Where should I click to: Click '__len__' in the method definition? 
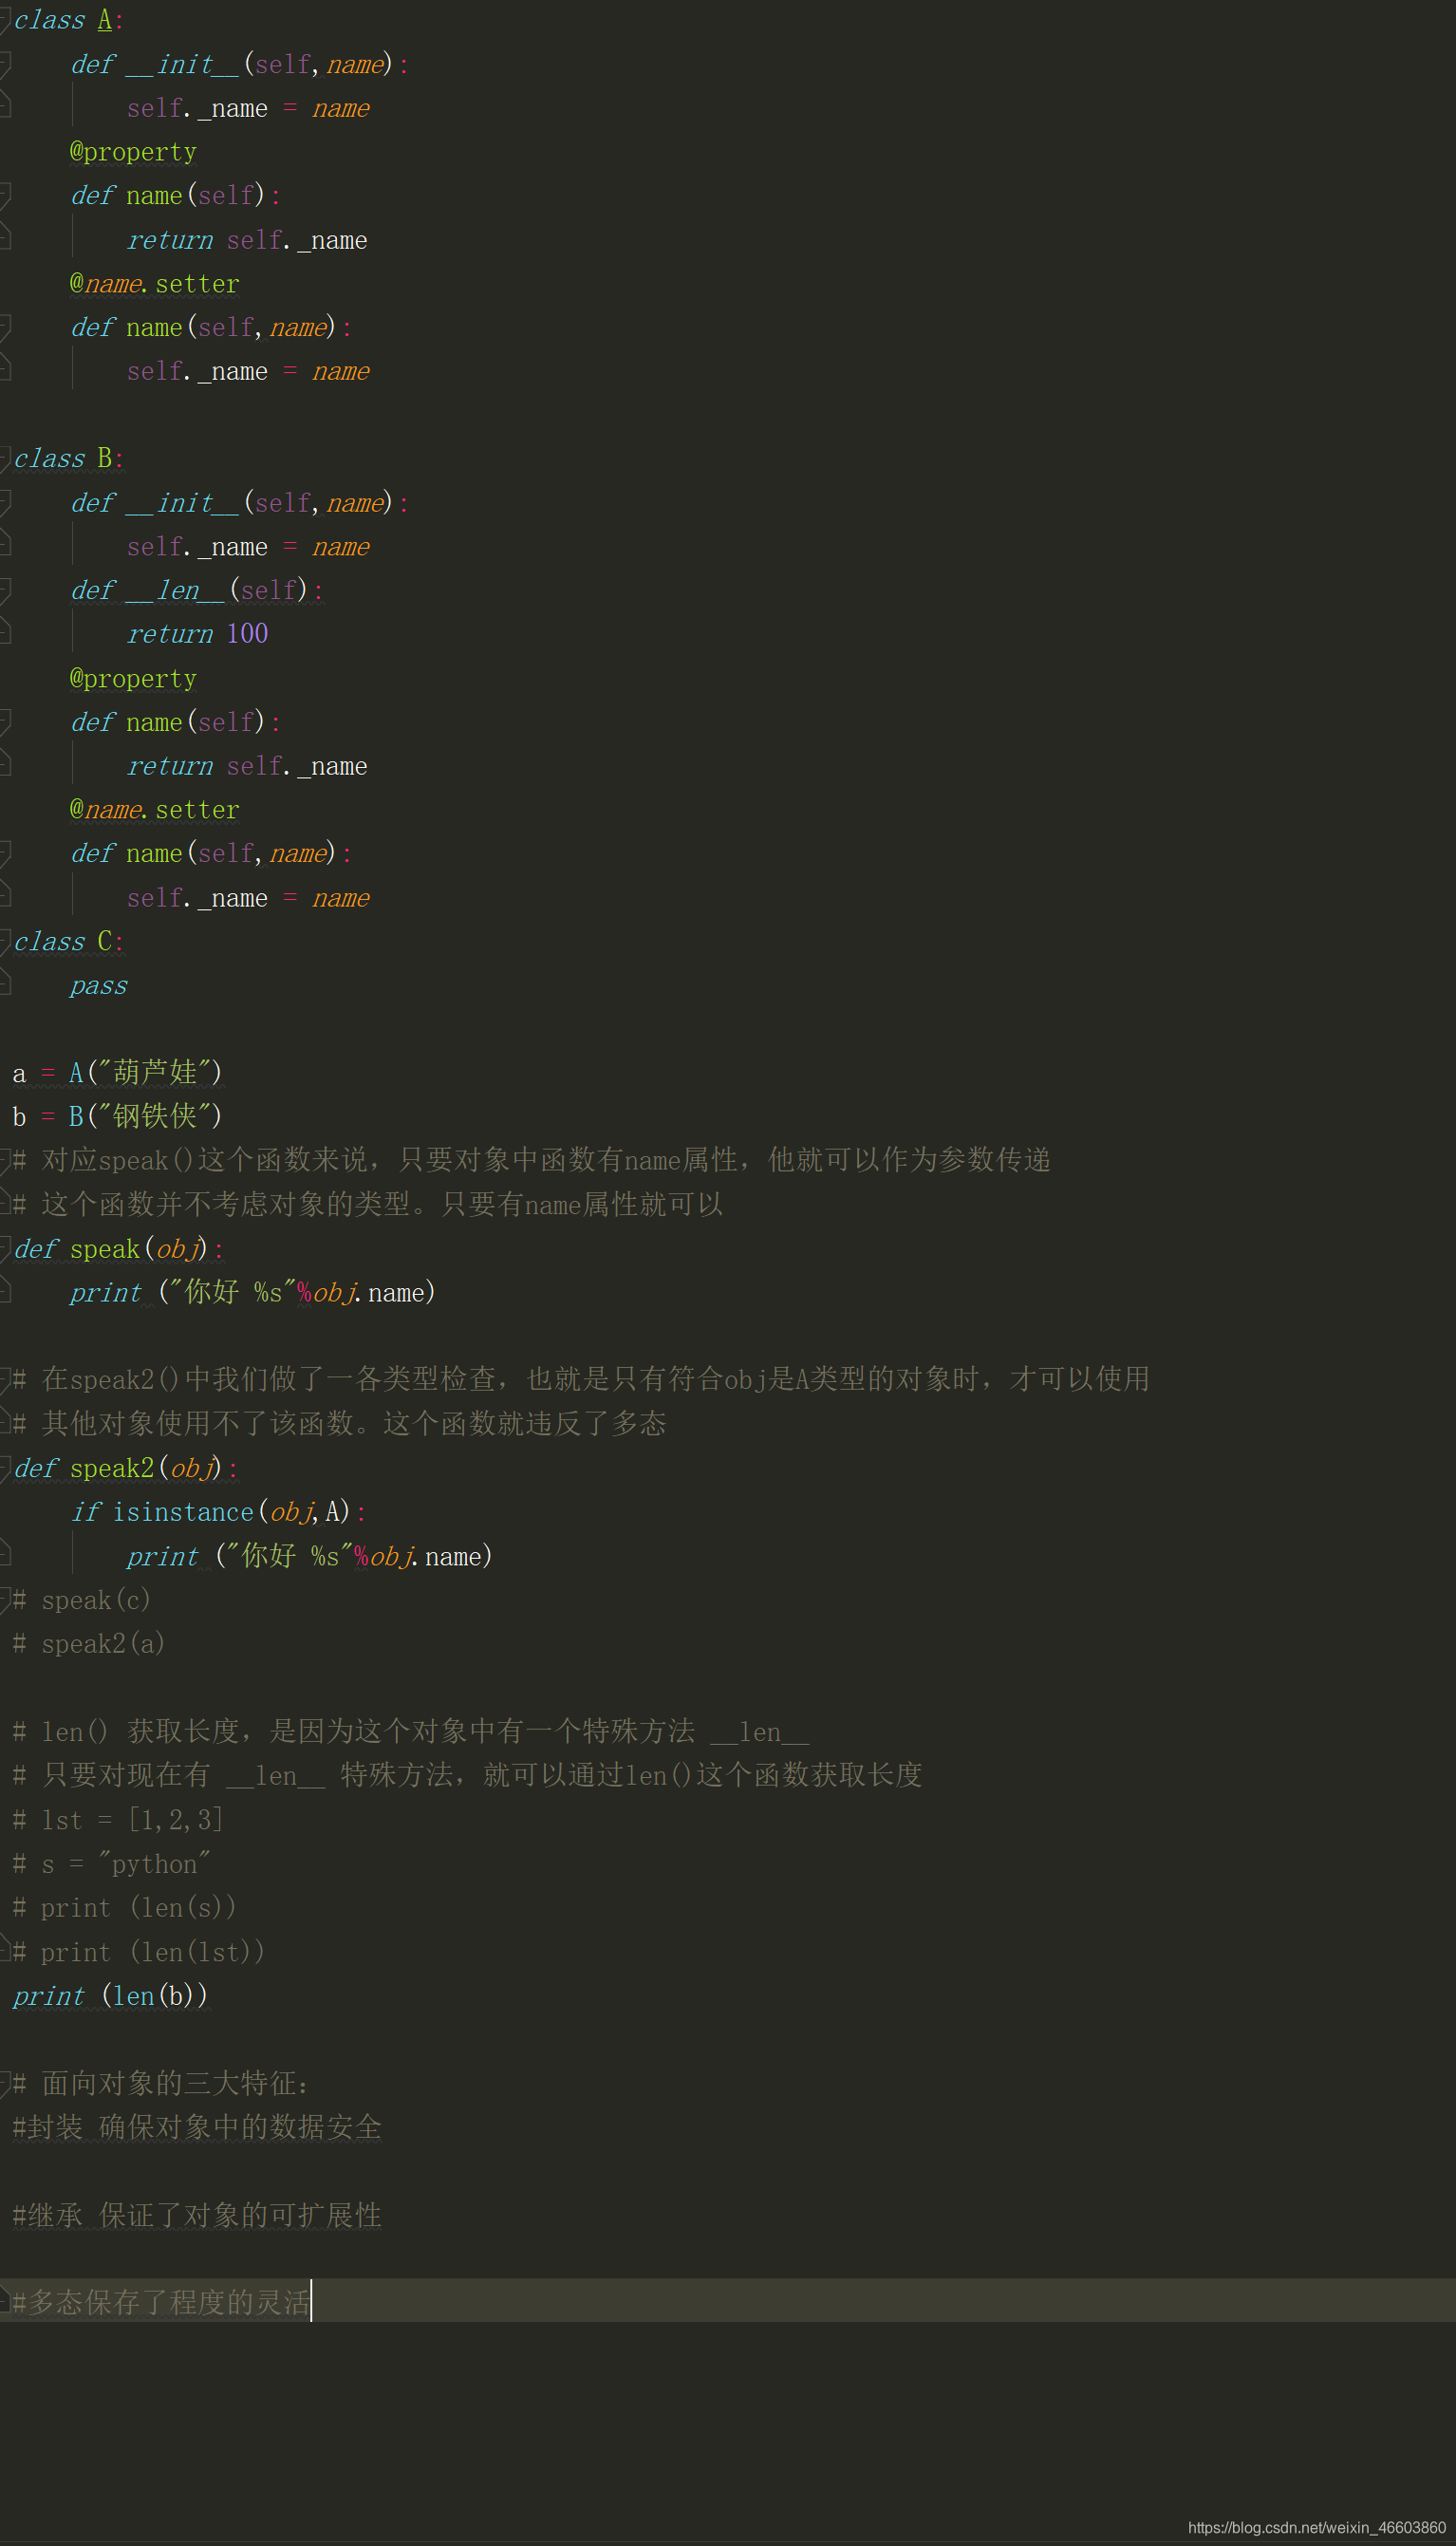pyautogui.click(x=175, y=590)
